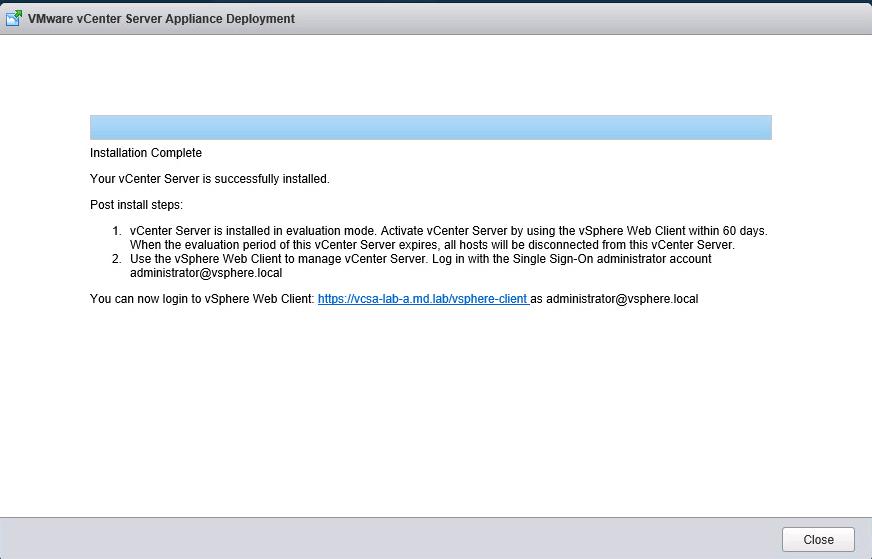Click the list number '2.' of post install steps
The image size is (872, 559).
116,259
